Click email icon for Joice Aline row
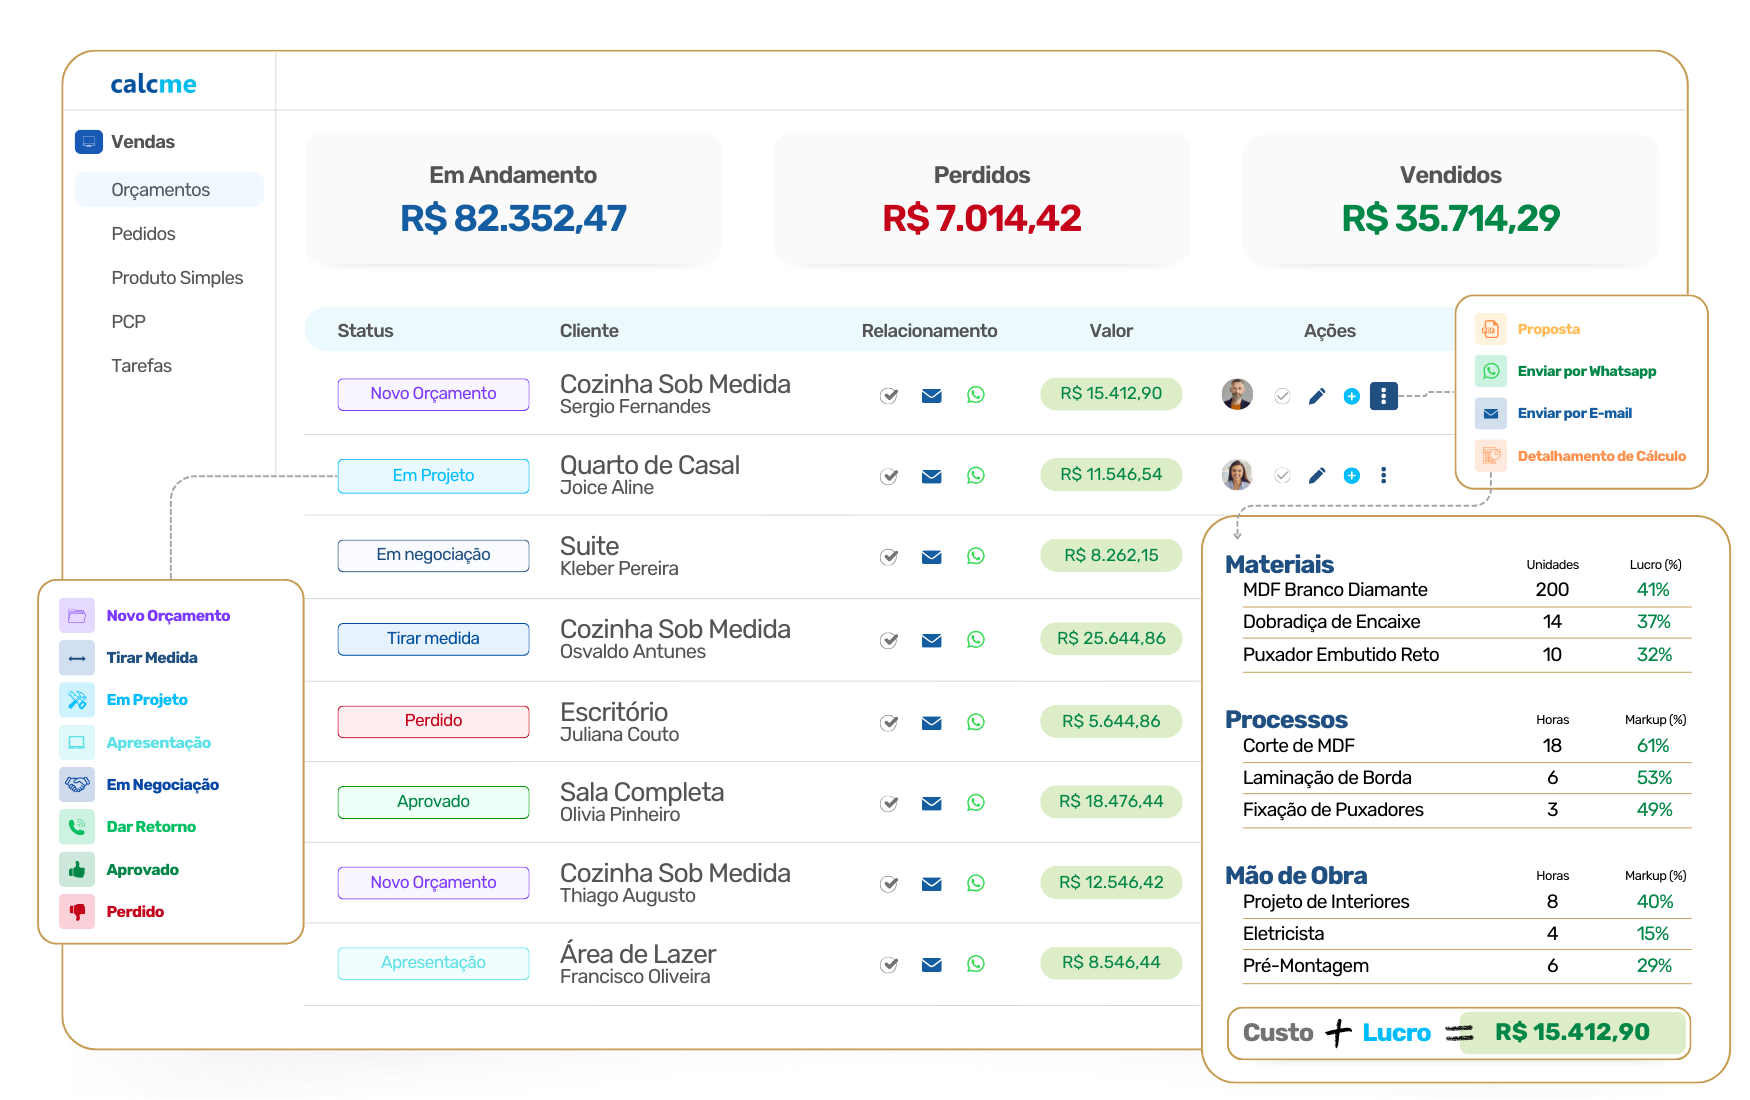Viewport: 1750px width, 1100px height. [x=931, y=476]
